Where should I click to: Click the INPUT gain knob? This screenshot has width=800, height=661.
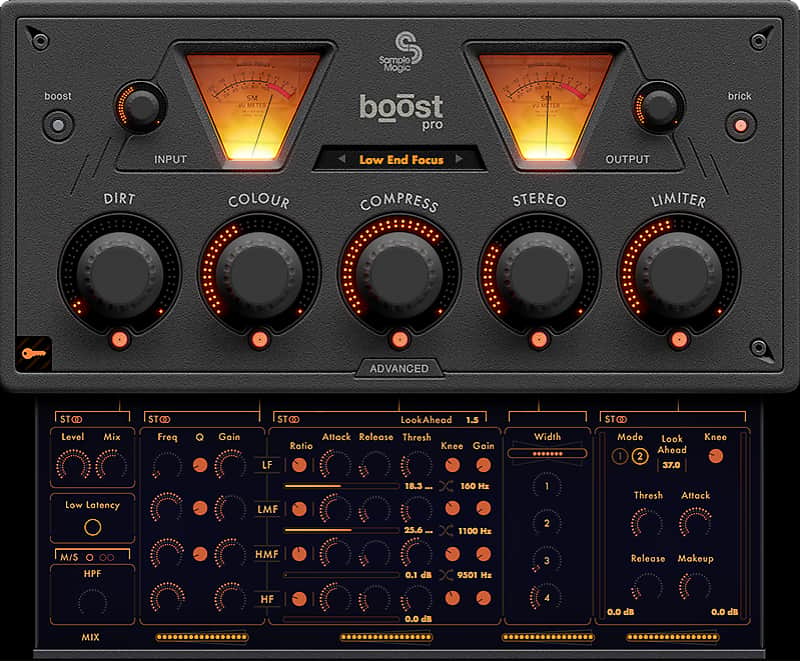click(x=142, y=107)
